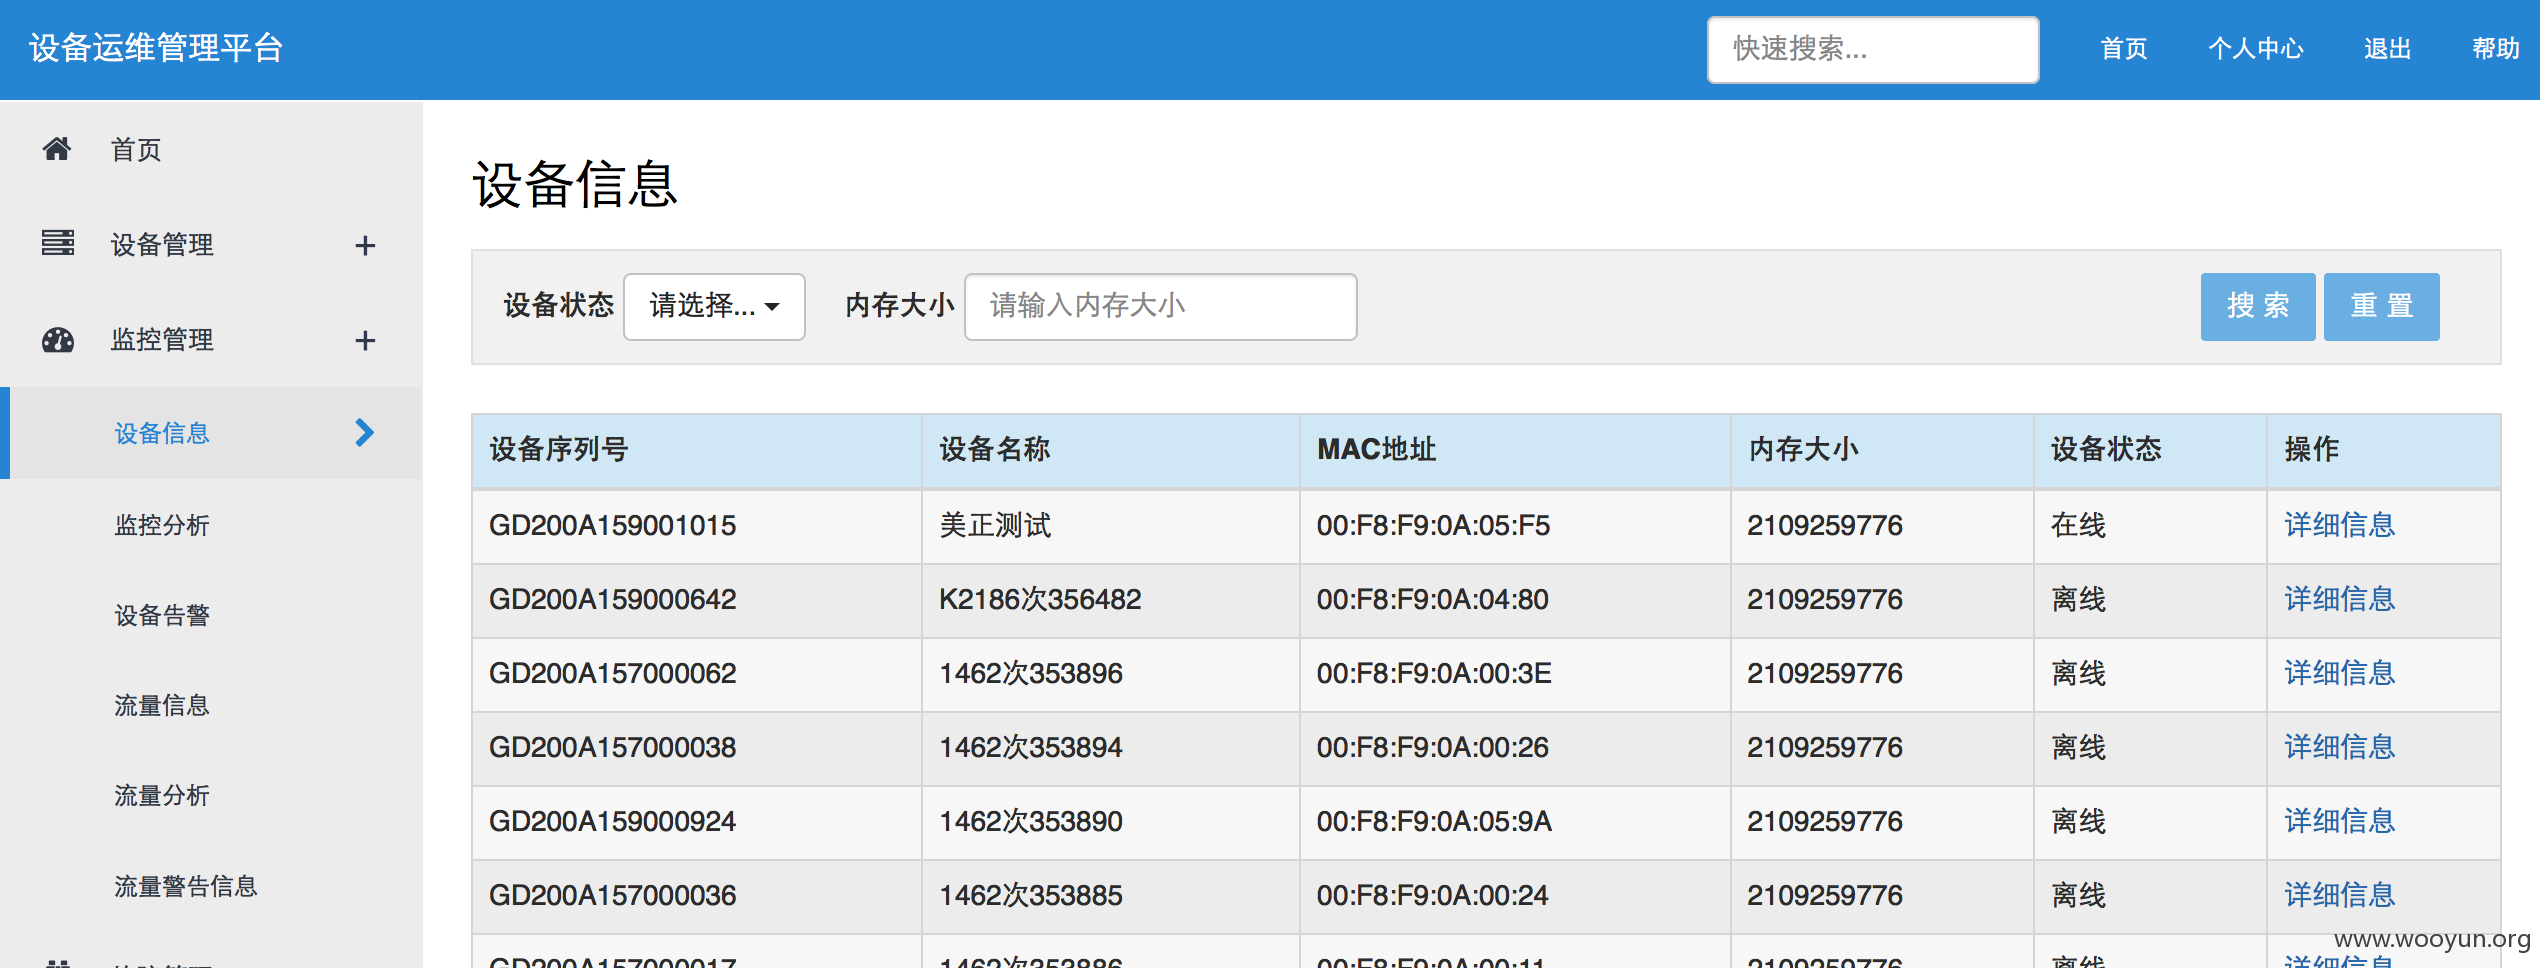Open the 设备状态 dropdown 请选择
Viewport: 2540px width, 968px height.
714,306
